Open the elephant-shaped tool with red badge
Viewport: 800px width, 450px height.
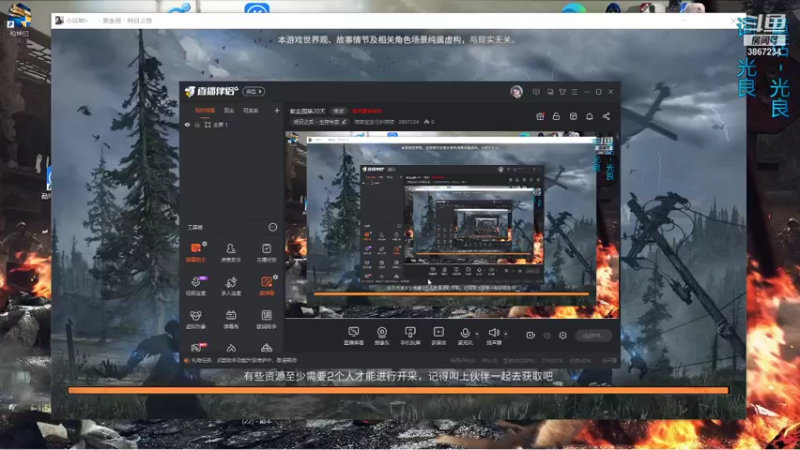[x=196, y=348]
